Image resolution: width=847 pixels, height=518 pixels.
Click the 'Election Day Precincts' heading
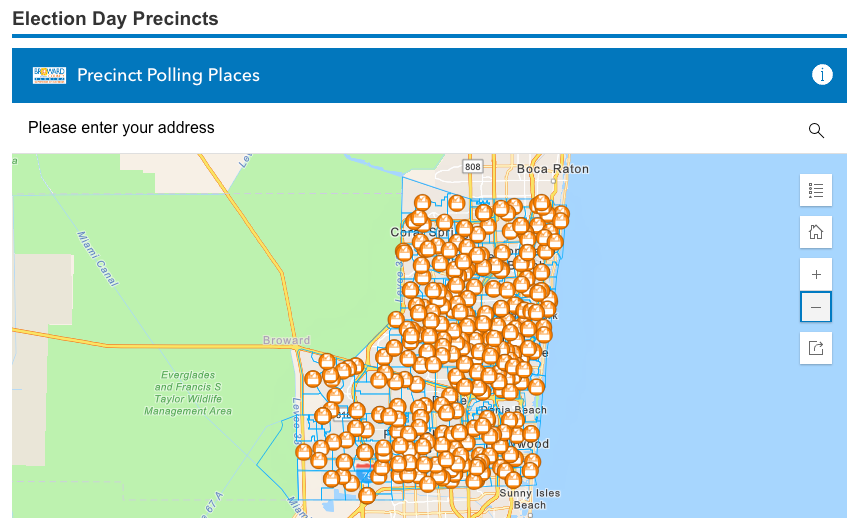pos(115,18)
